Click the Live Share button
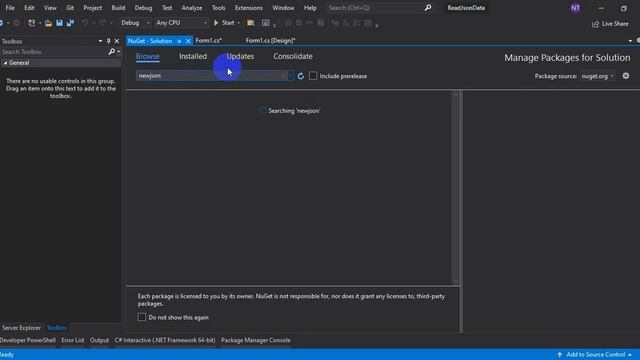 610,24
